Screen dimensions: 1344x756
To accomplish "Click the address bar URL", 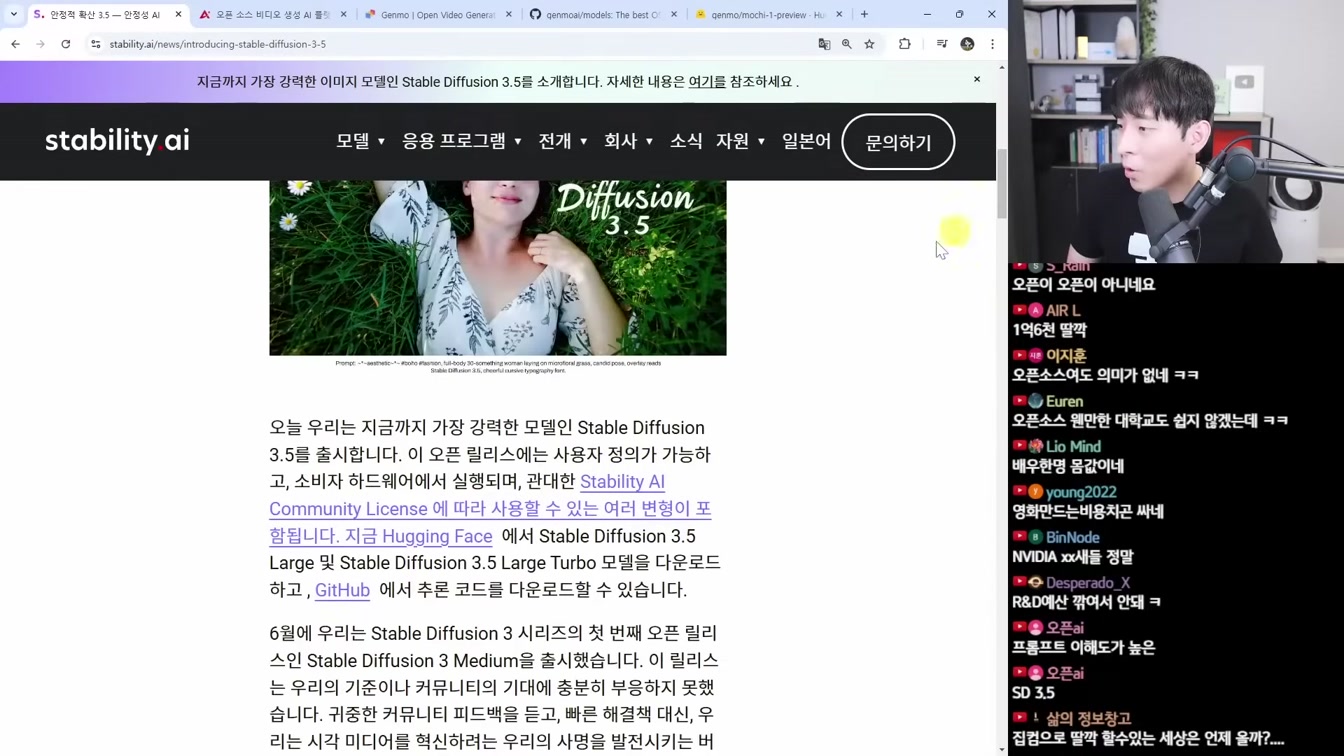I will [x=218, y=44].
